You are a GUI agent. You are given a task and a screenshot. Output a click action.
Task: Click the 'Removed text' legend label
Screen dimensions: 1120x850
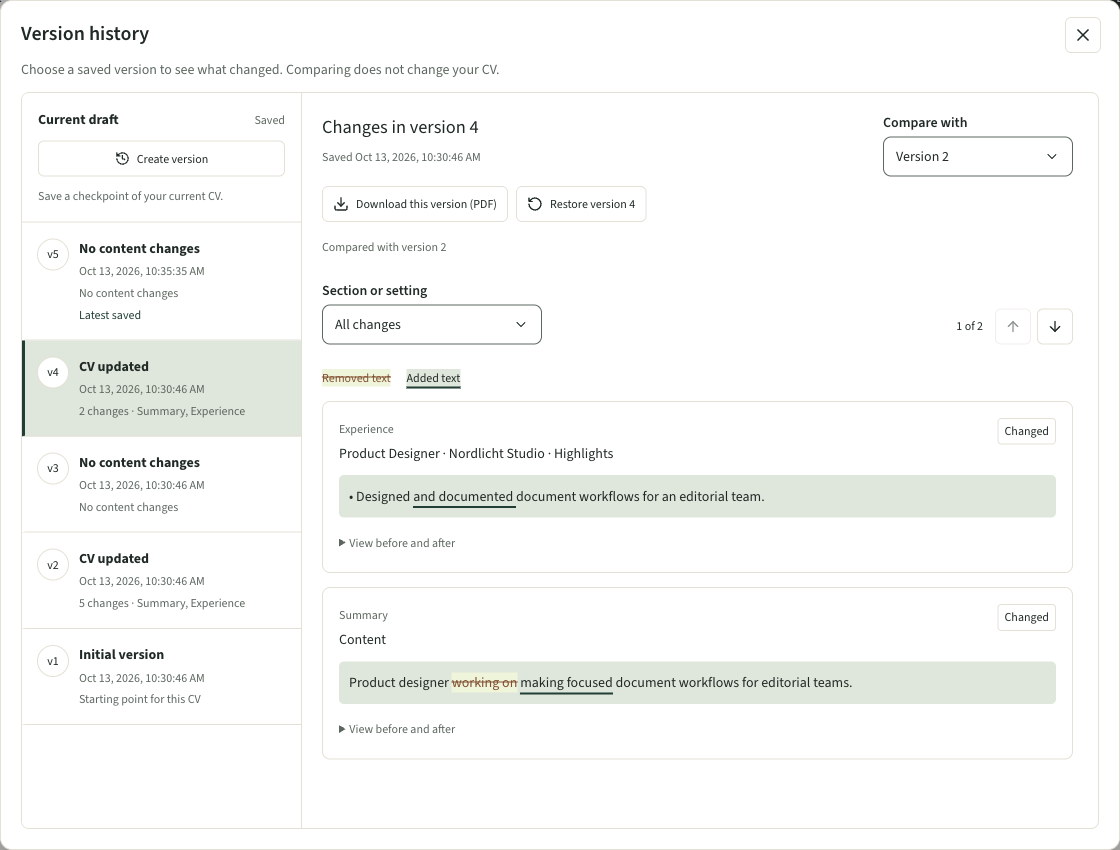click(x=356, y=378)
